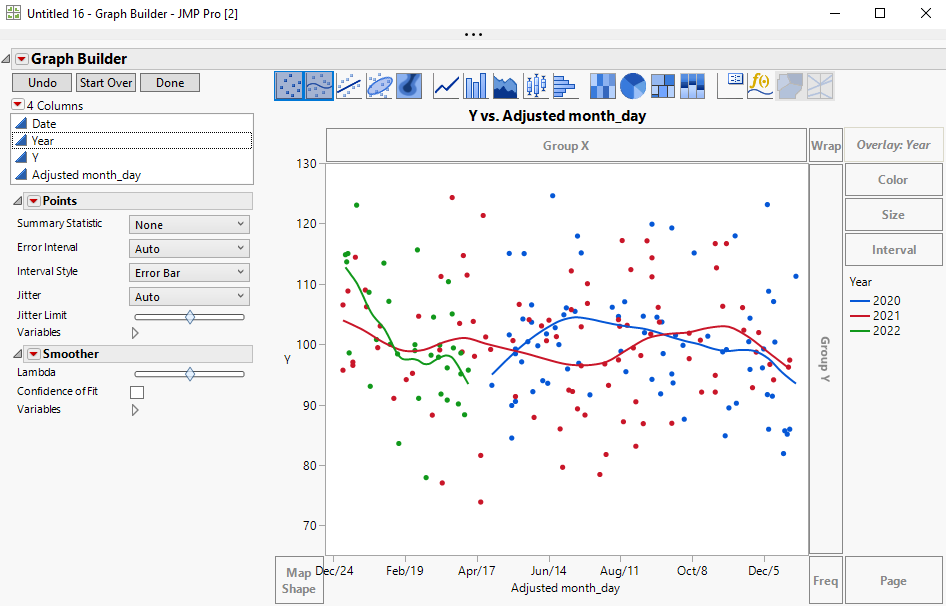Select the Adjusted month_day column
The image size is (946, 606).
[x=132, y=175]
